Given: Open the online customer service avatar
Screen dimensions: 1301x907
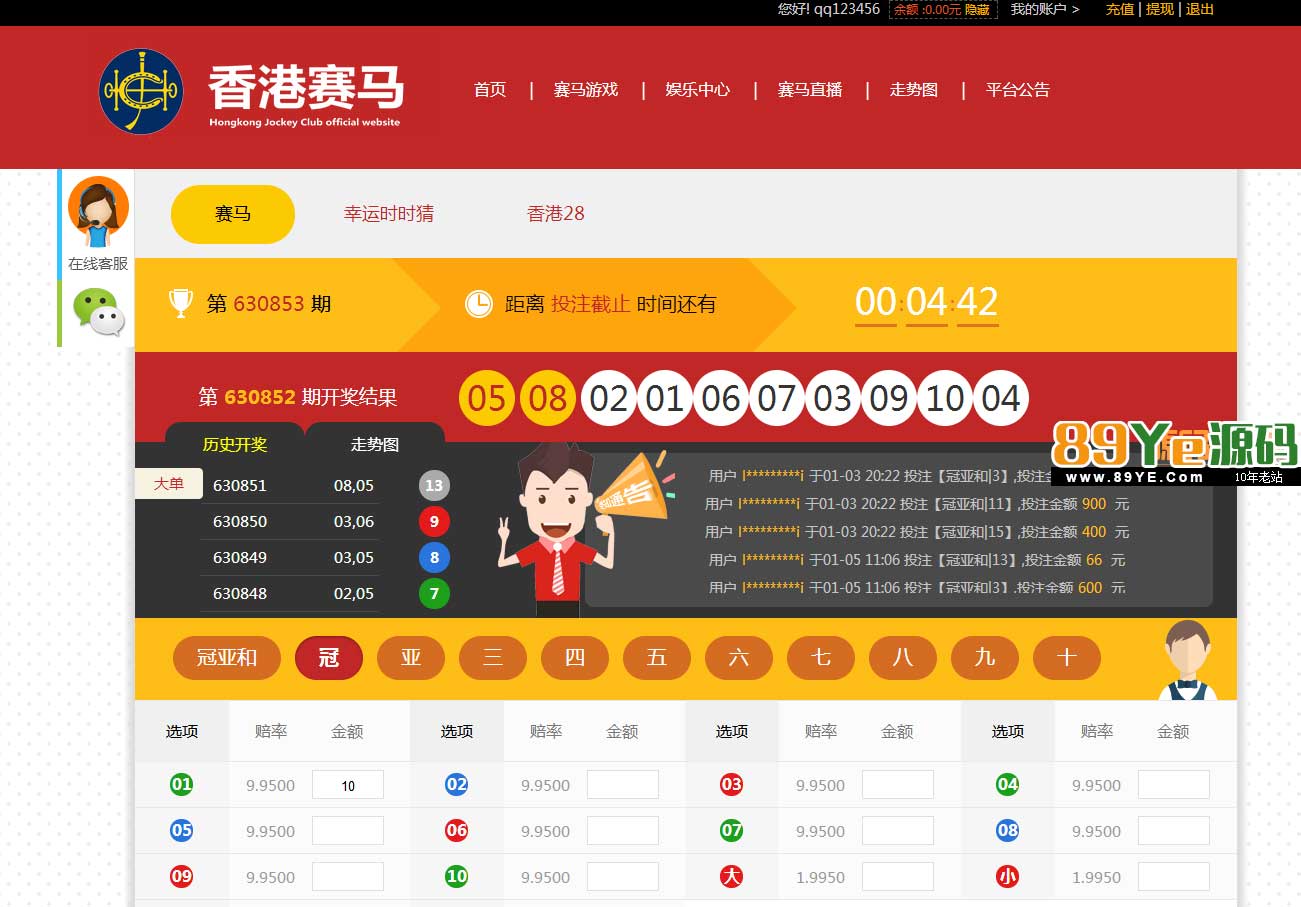Looking at the screenshot, I should [98, 212].
